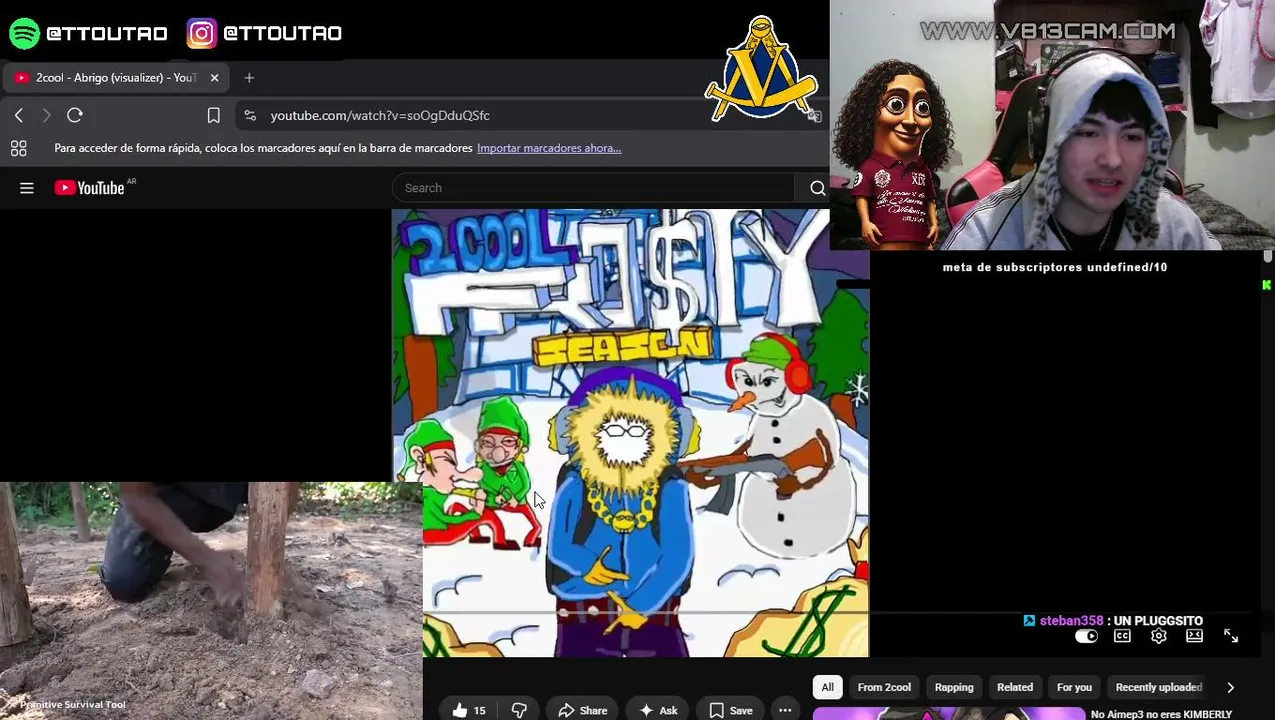Close the 2cool - Abrigo tab
This screenshot has width=1275, height=720.
pos(214,77)
